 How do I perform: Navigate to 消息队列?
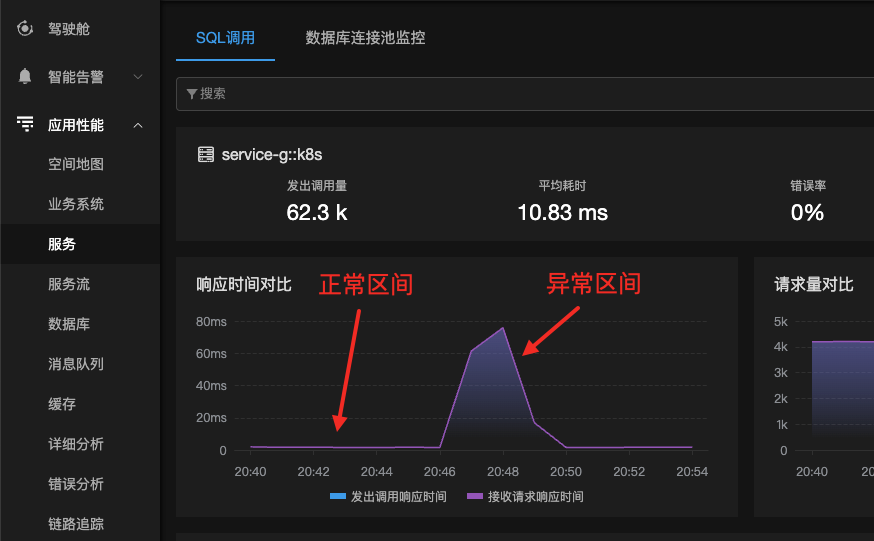pos(76,364)
